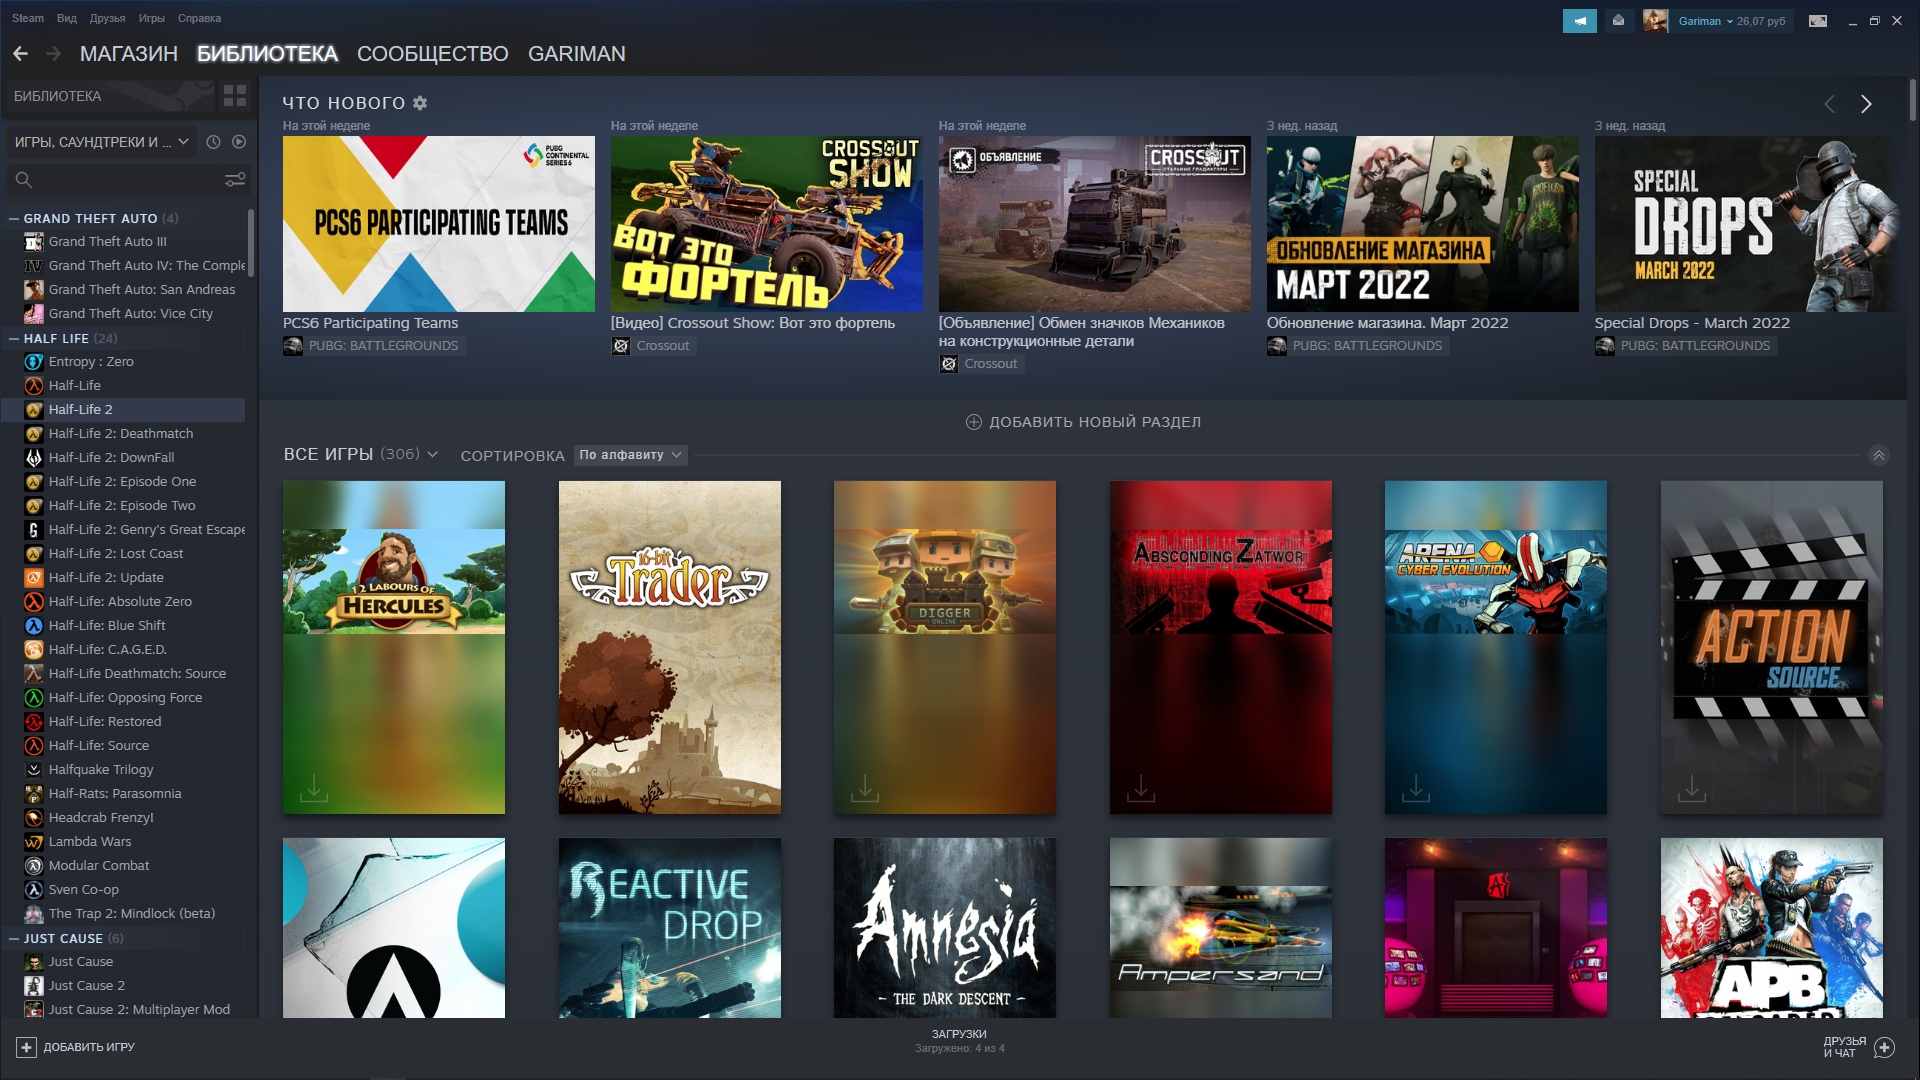Screen dimensions: 1920x1080
Task: Select Half-Life 2: Episode Two
Action: click(123, 506)
